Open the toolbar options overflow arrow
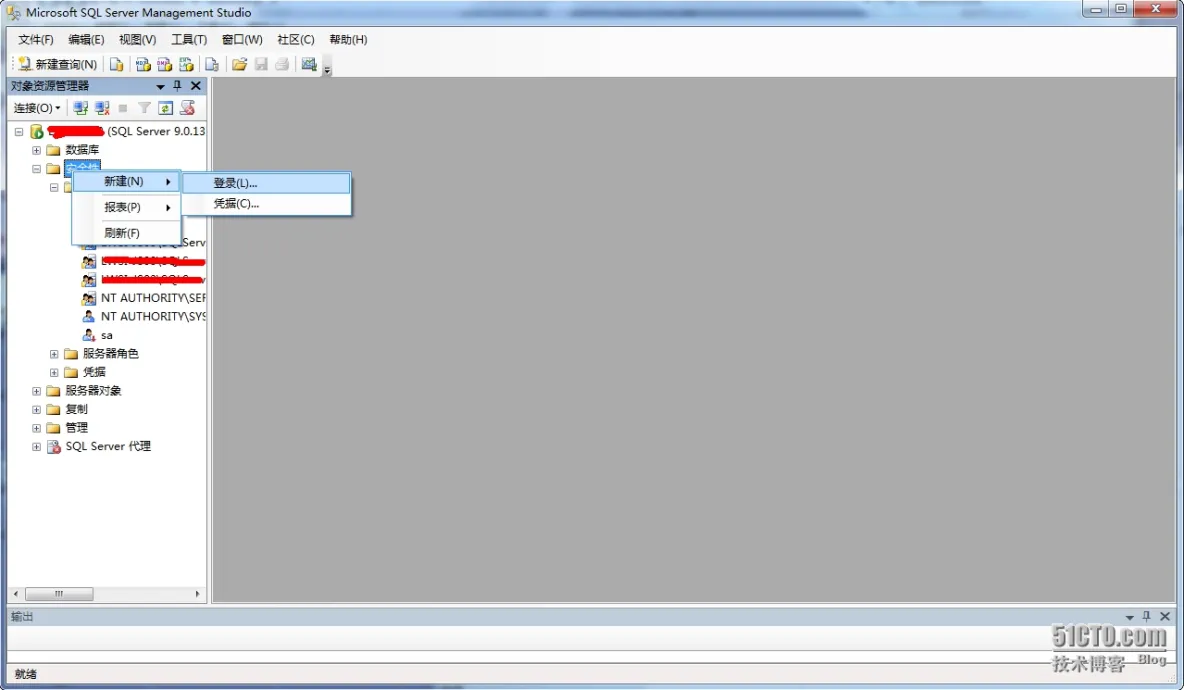The image size is (1184, 690). pyautogui.click(x=327, y=69)
